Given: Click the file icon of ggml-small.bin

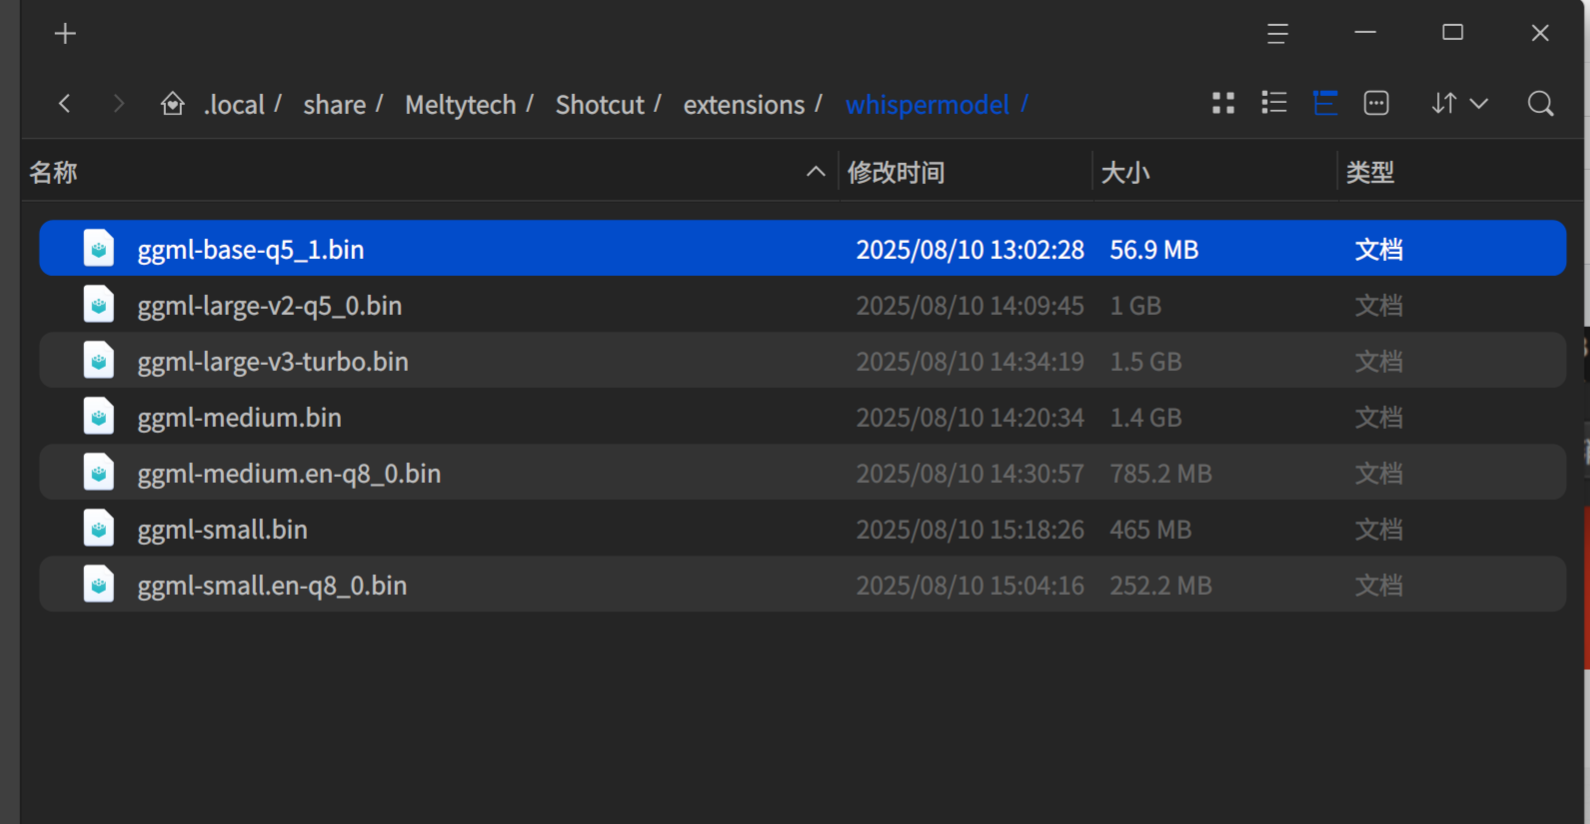Looking at the screenshot, I should click(98, 528).
